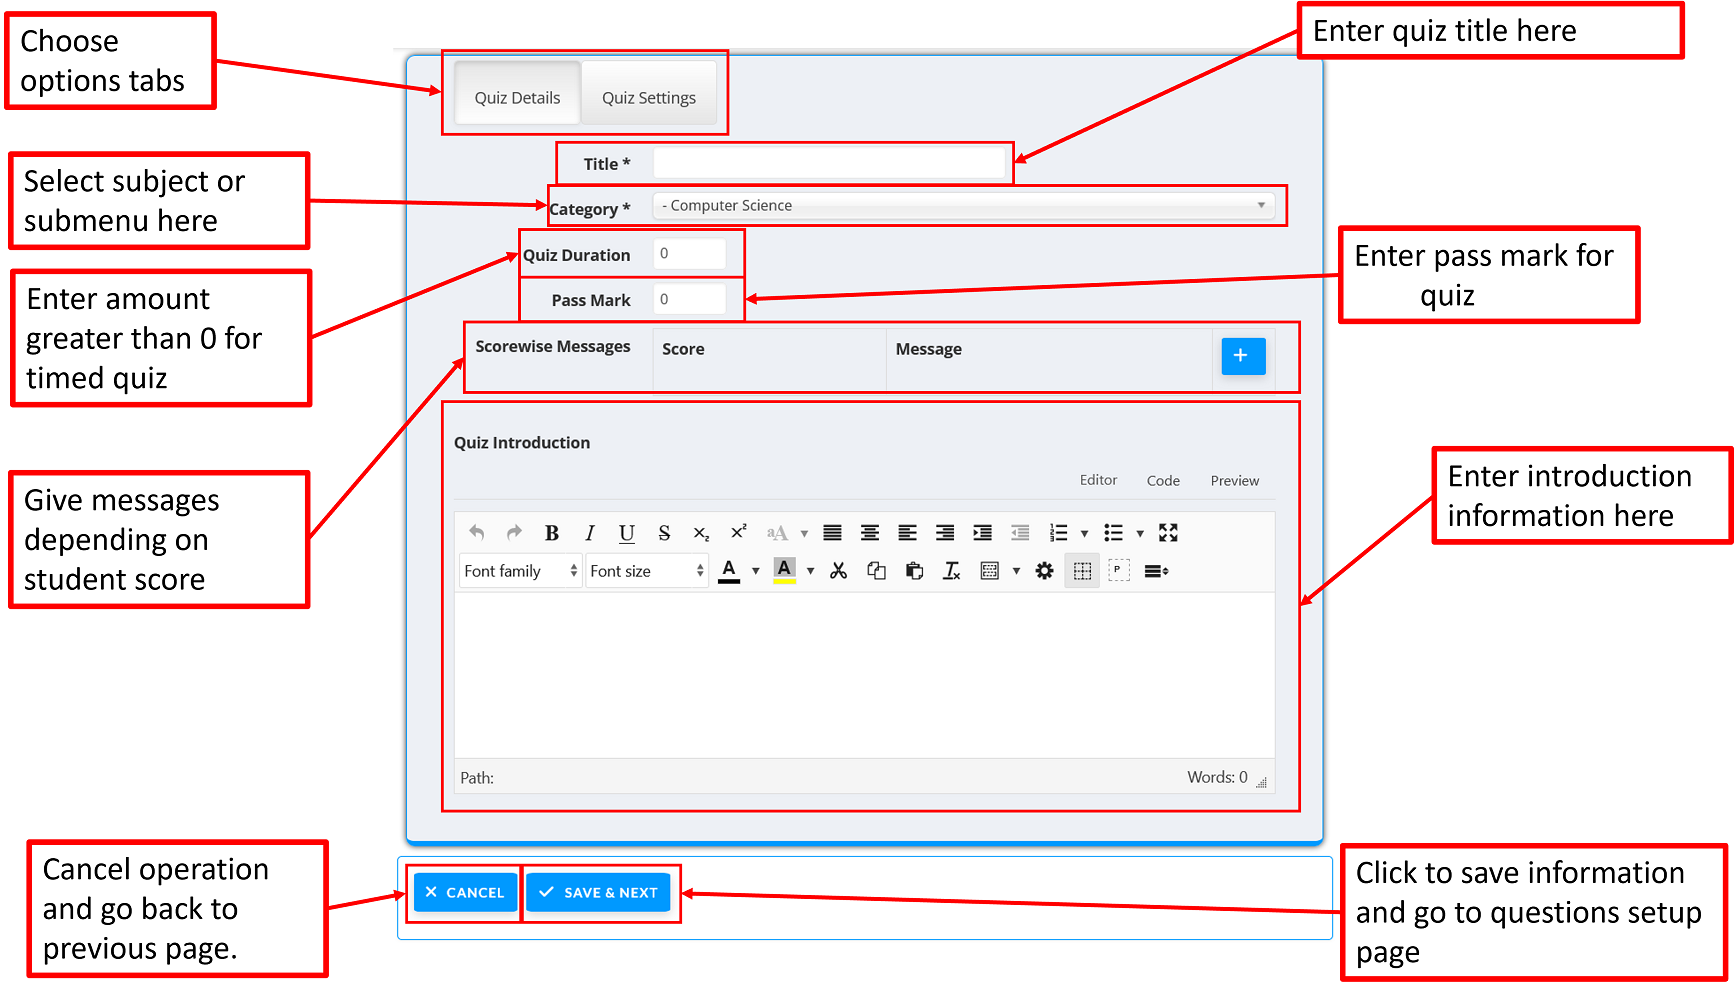The width and height of the screenshot is (1734, 991).
Task: Click the Cancel button
Action: (465, 893)
